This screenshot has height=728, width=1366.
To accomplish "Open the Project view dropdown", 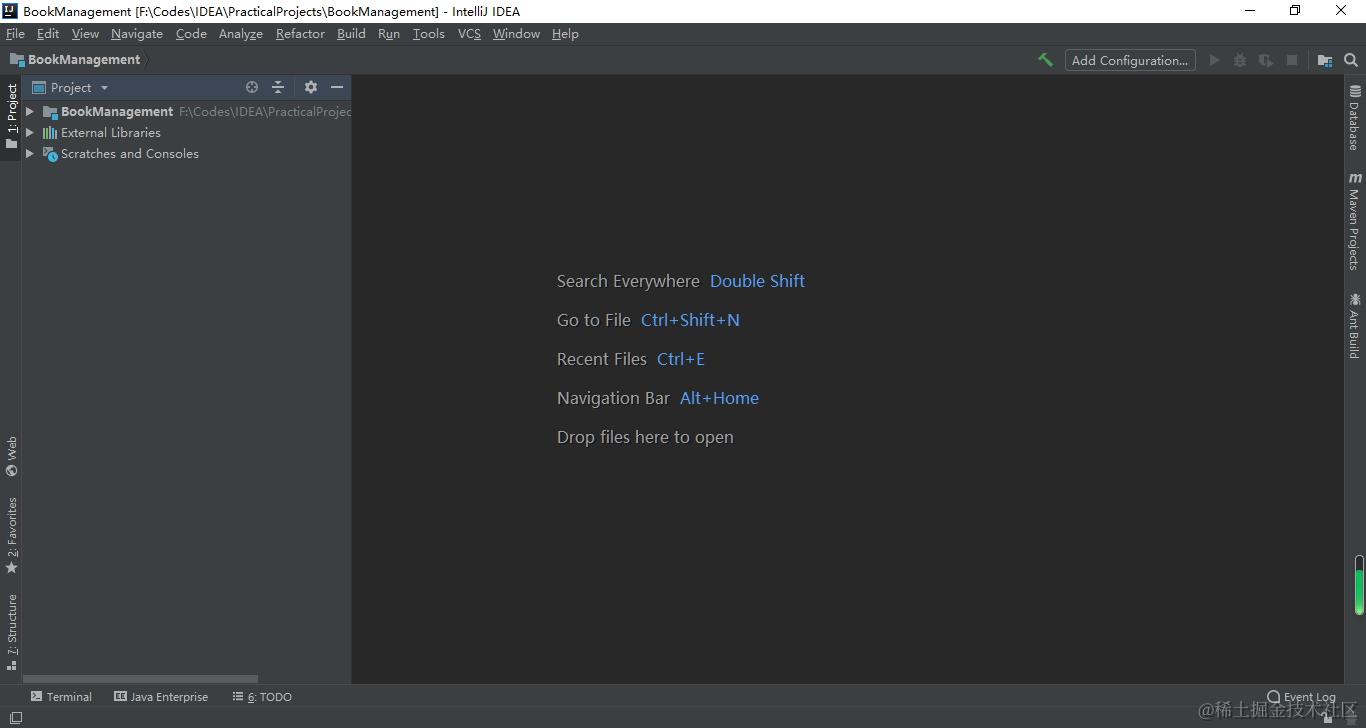I will point(70,87).
